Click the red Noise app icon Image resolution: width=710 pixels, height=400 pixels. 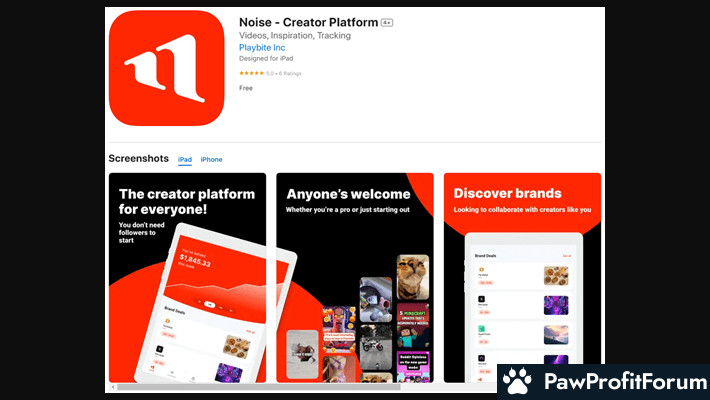(166, 68)
